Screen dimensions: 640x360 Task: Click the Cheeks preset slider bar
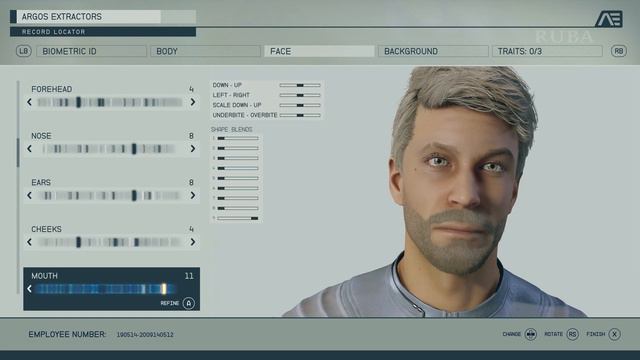[x=110, y=242]
